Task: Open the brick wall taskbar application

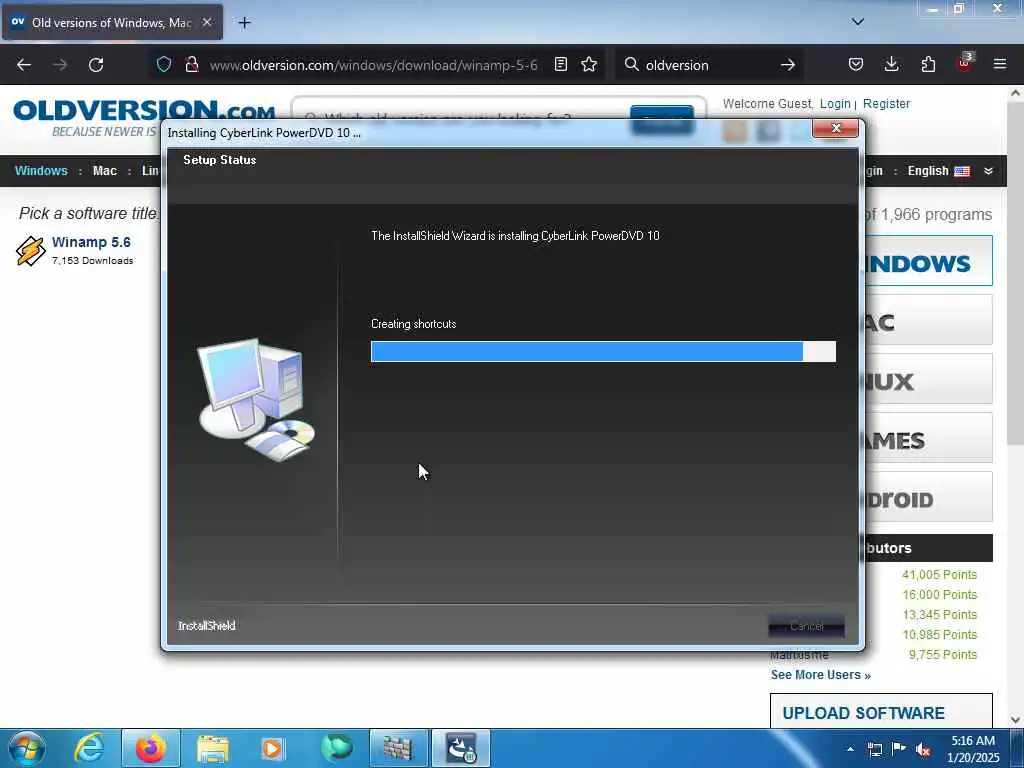Action: coord(398,748)
